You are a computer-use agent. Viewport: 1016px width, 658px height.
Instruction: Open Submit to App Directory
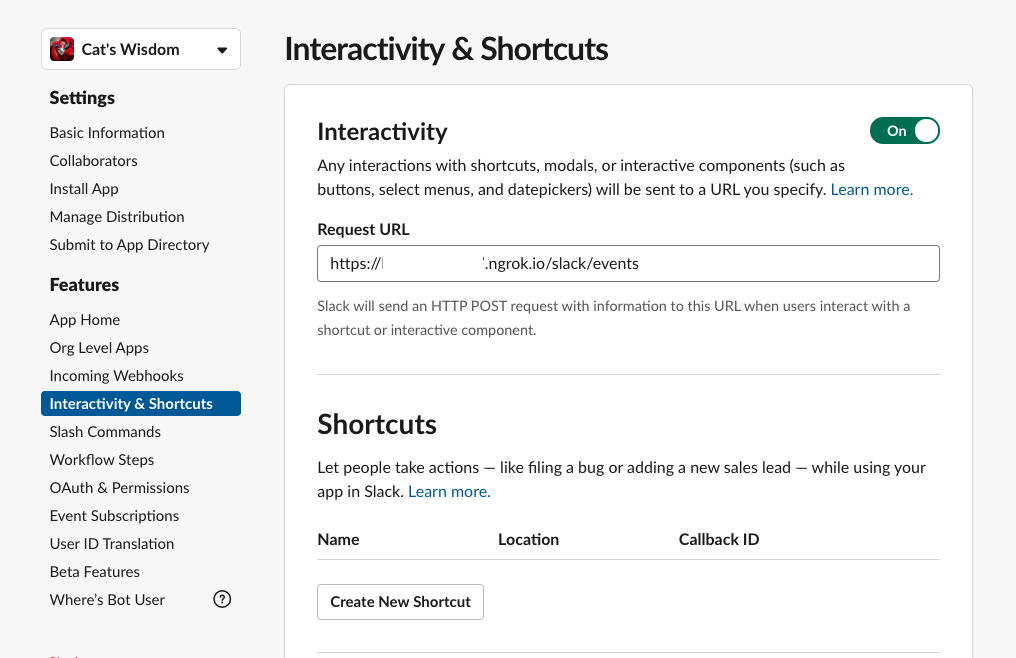click(130, 244)
